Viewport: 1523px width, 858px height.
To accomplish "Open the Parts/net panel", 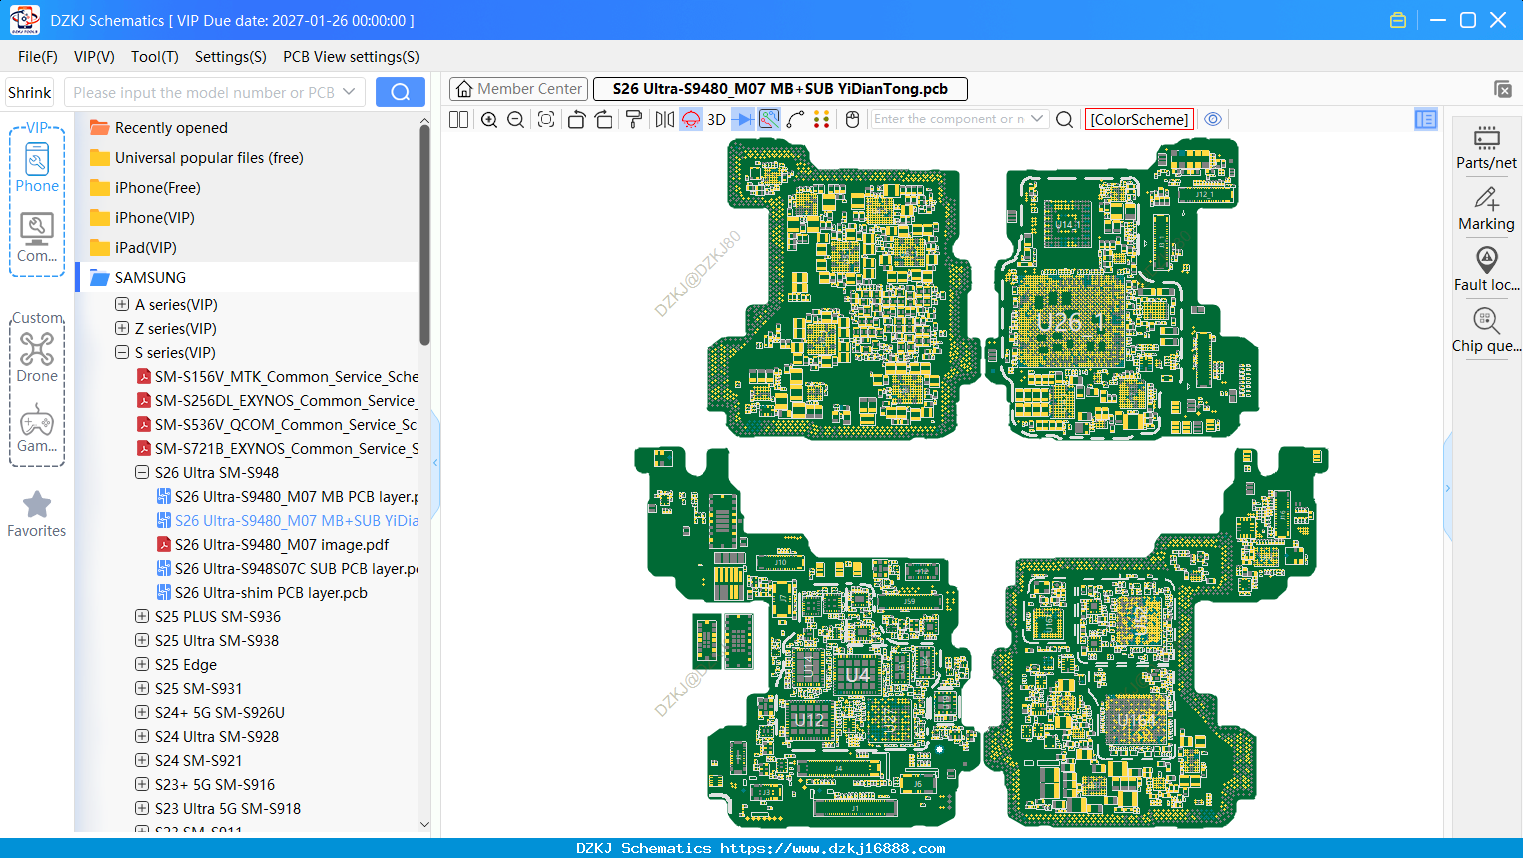I will click(x=1486, y=147).
